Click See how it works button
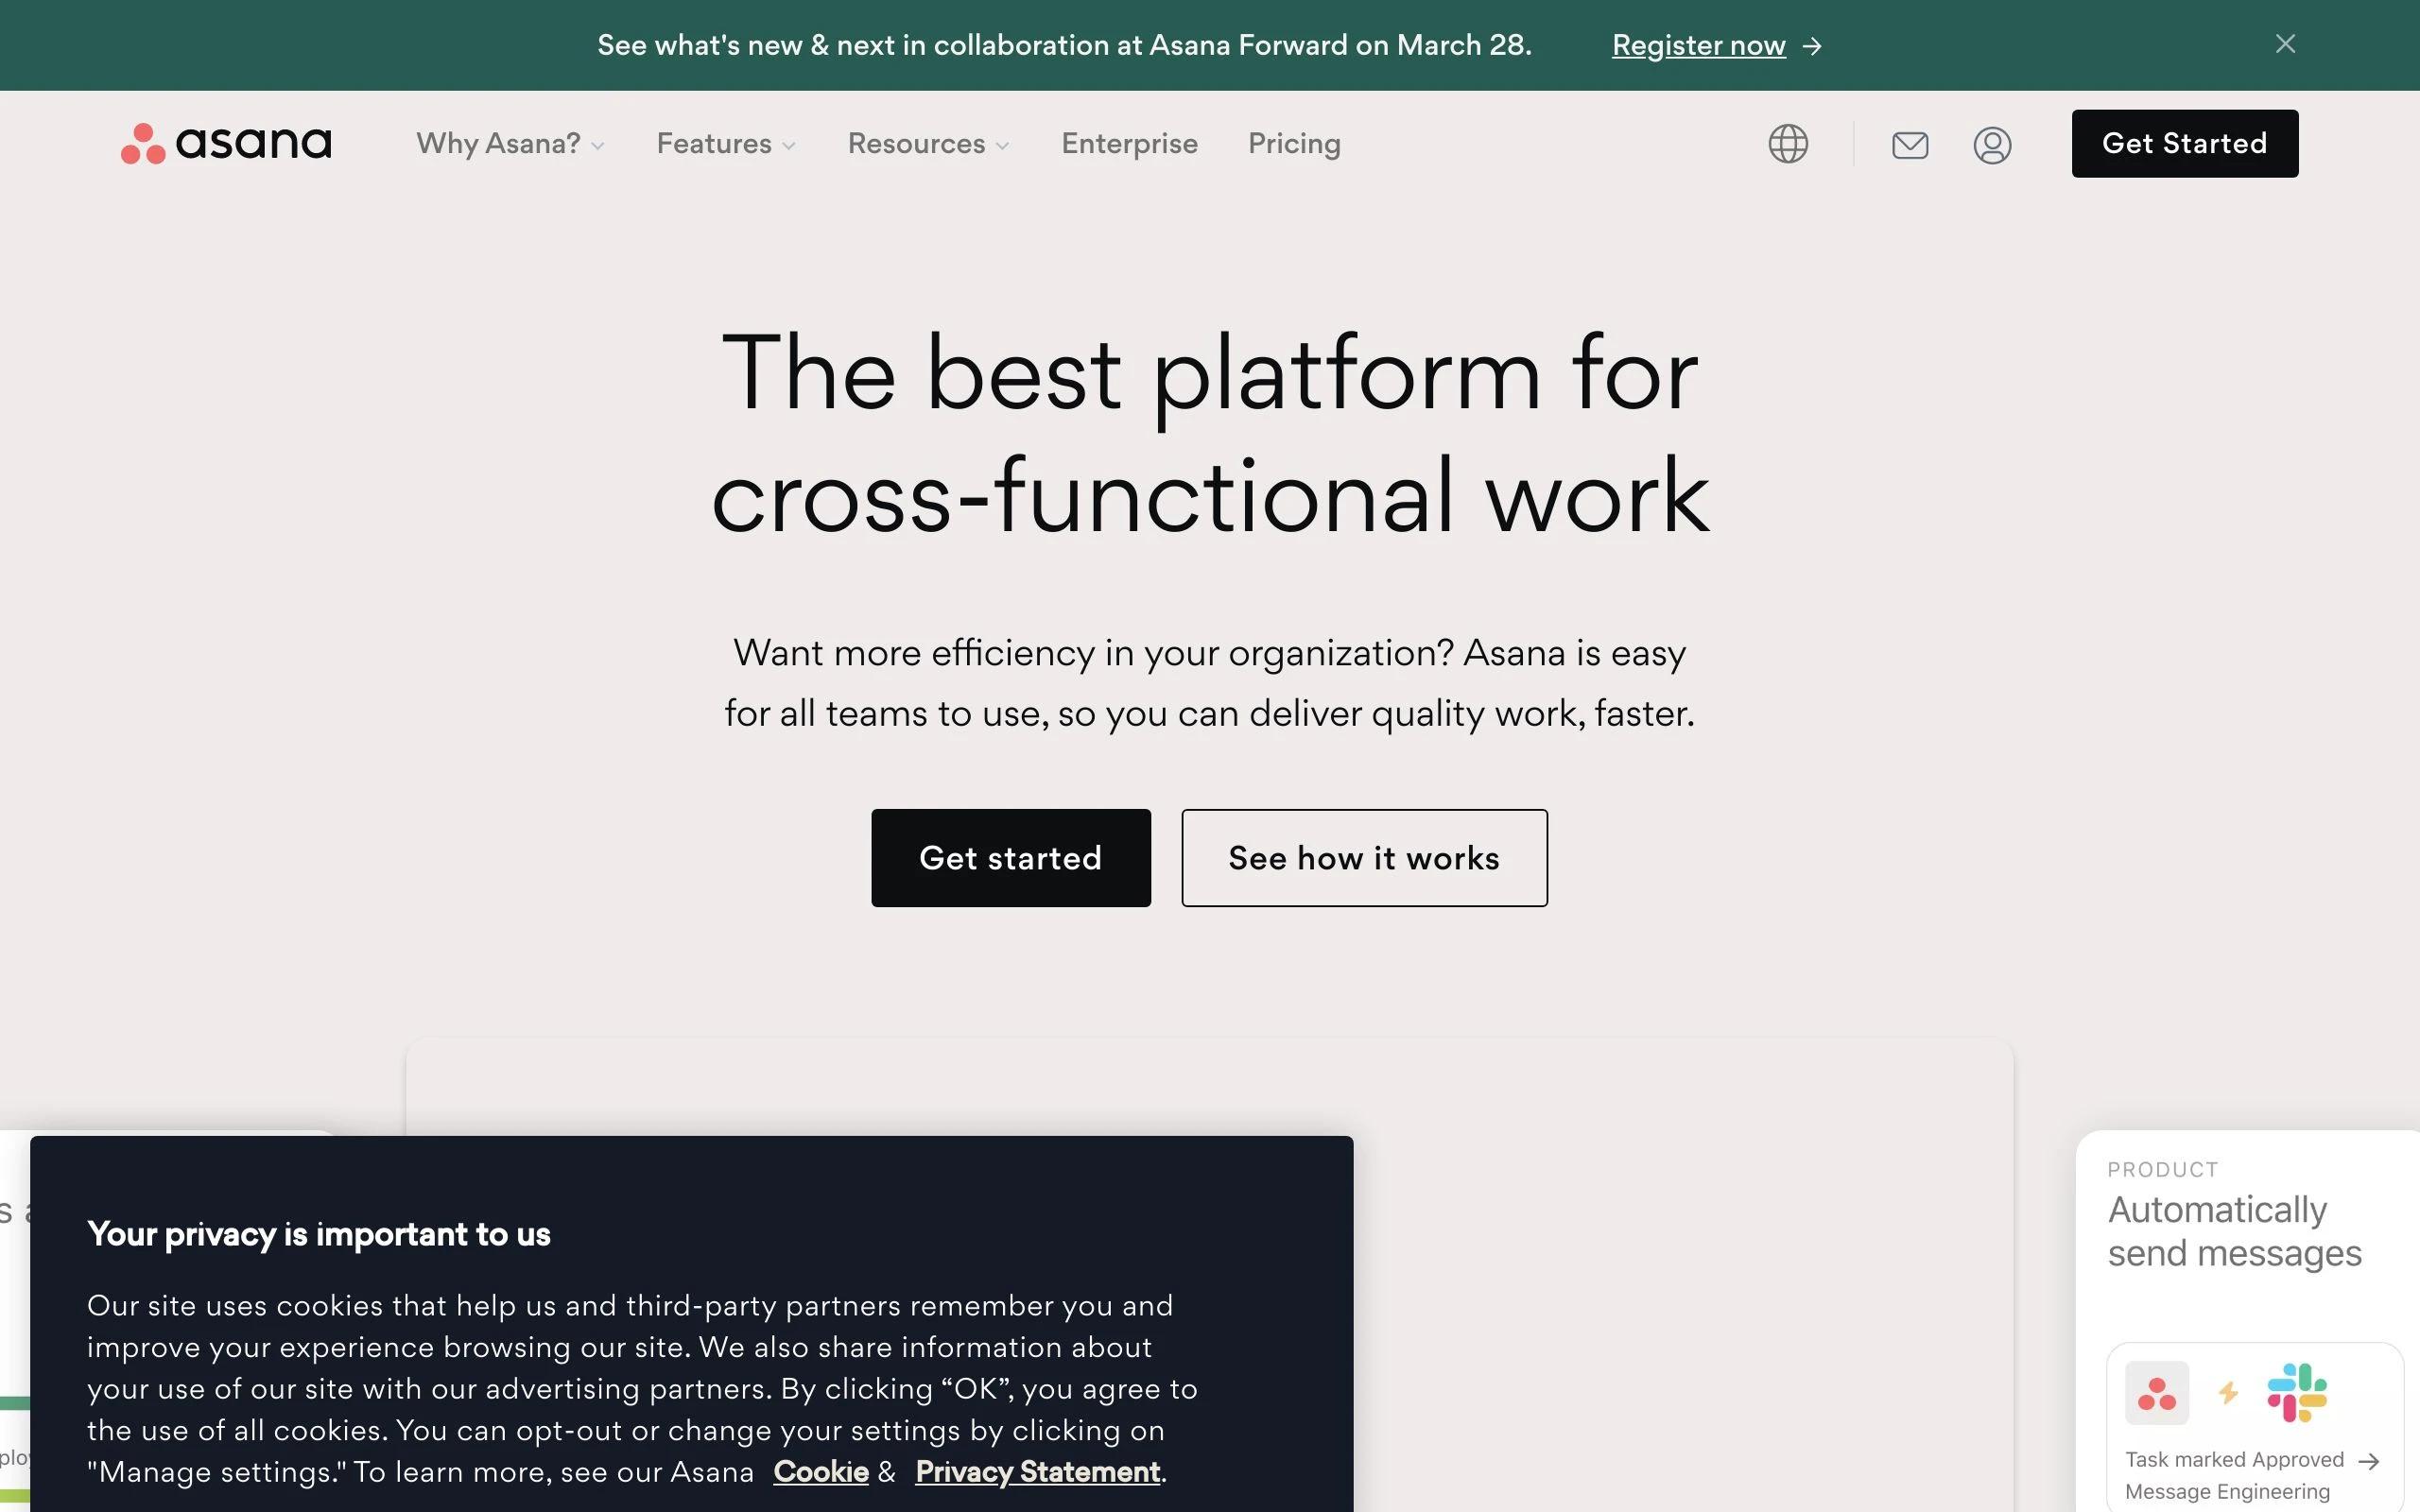The width and height of the screenshot is (2420, 1512). coord(1364,858)
